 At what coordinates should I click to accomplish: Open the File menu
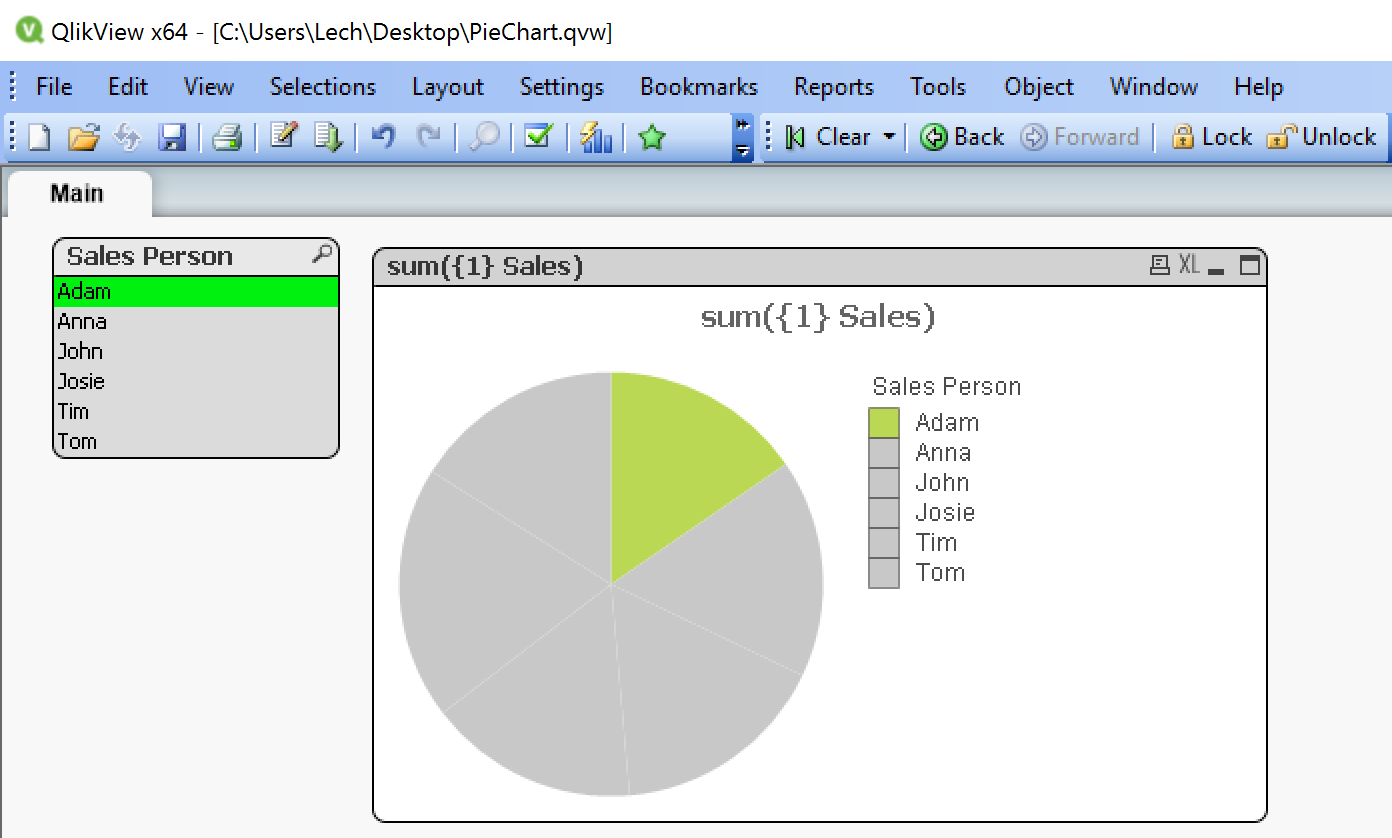[54, 87]
